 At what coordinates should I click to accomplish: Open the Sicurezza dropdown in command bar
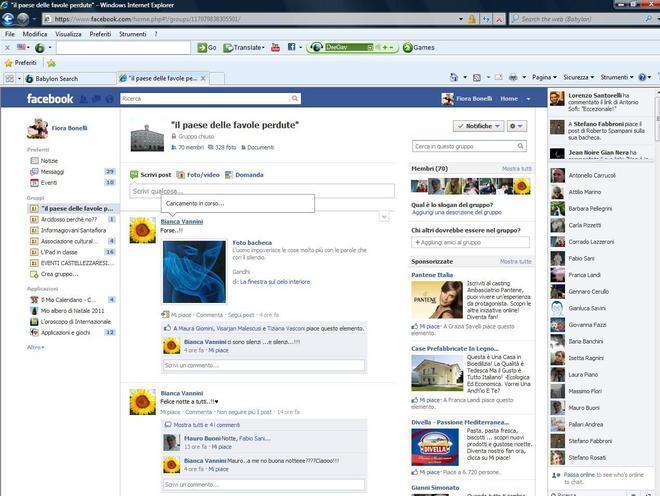click(x=578, y=77)
